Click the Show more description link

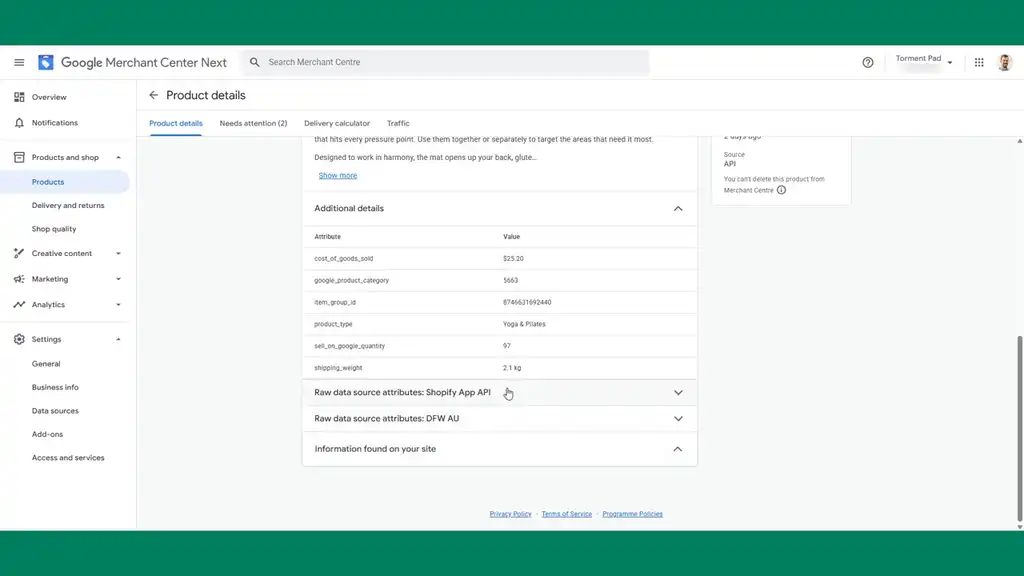point(338,176)
